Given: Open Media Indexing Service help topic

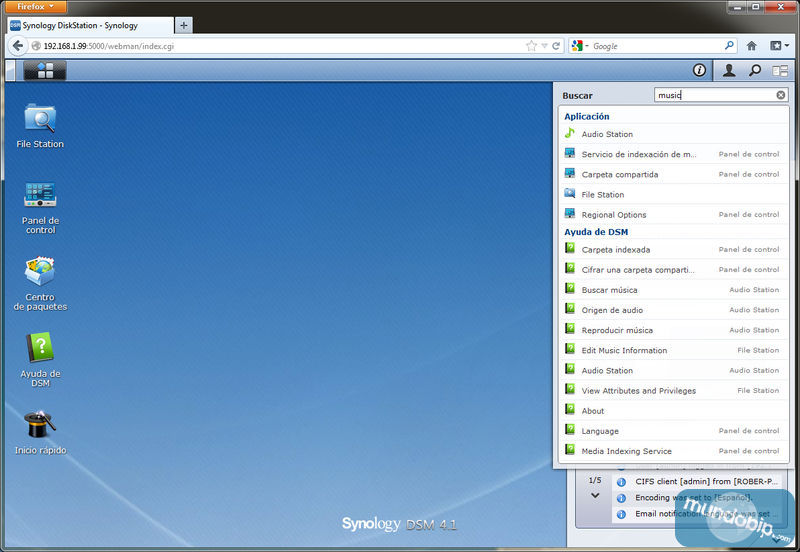Looking at the screenshot, I should click(x=673, y=451).
